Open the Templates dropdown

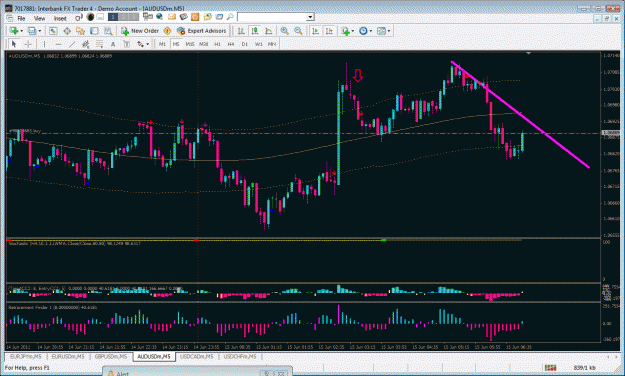point(383,31)
